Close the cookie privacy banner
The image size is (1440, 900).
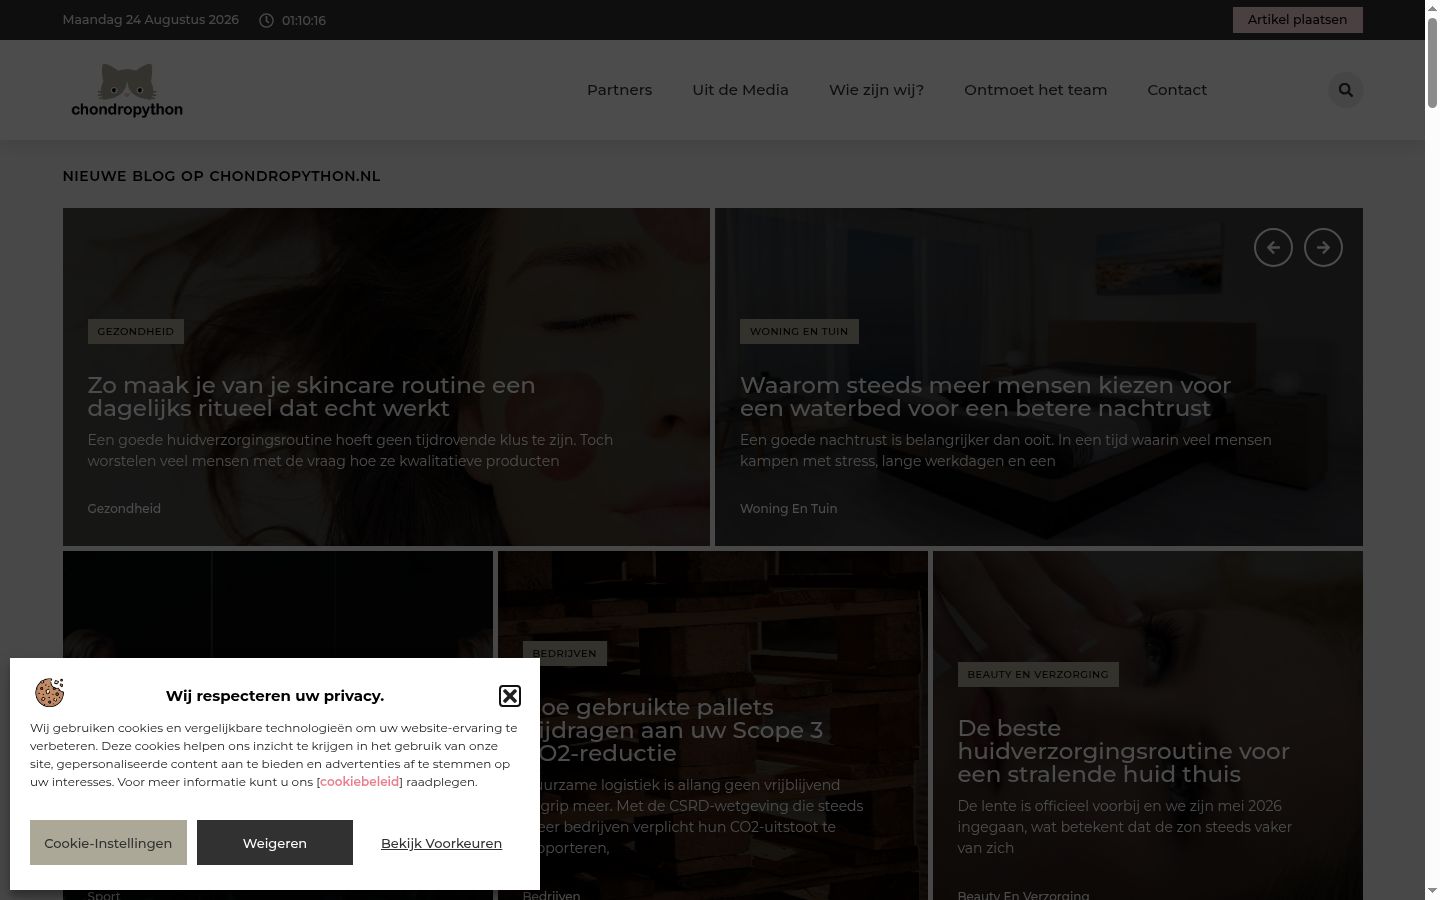pyautogui.click(x=509, y=696)
